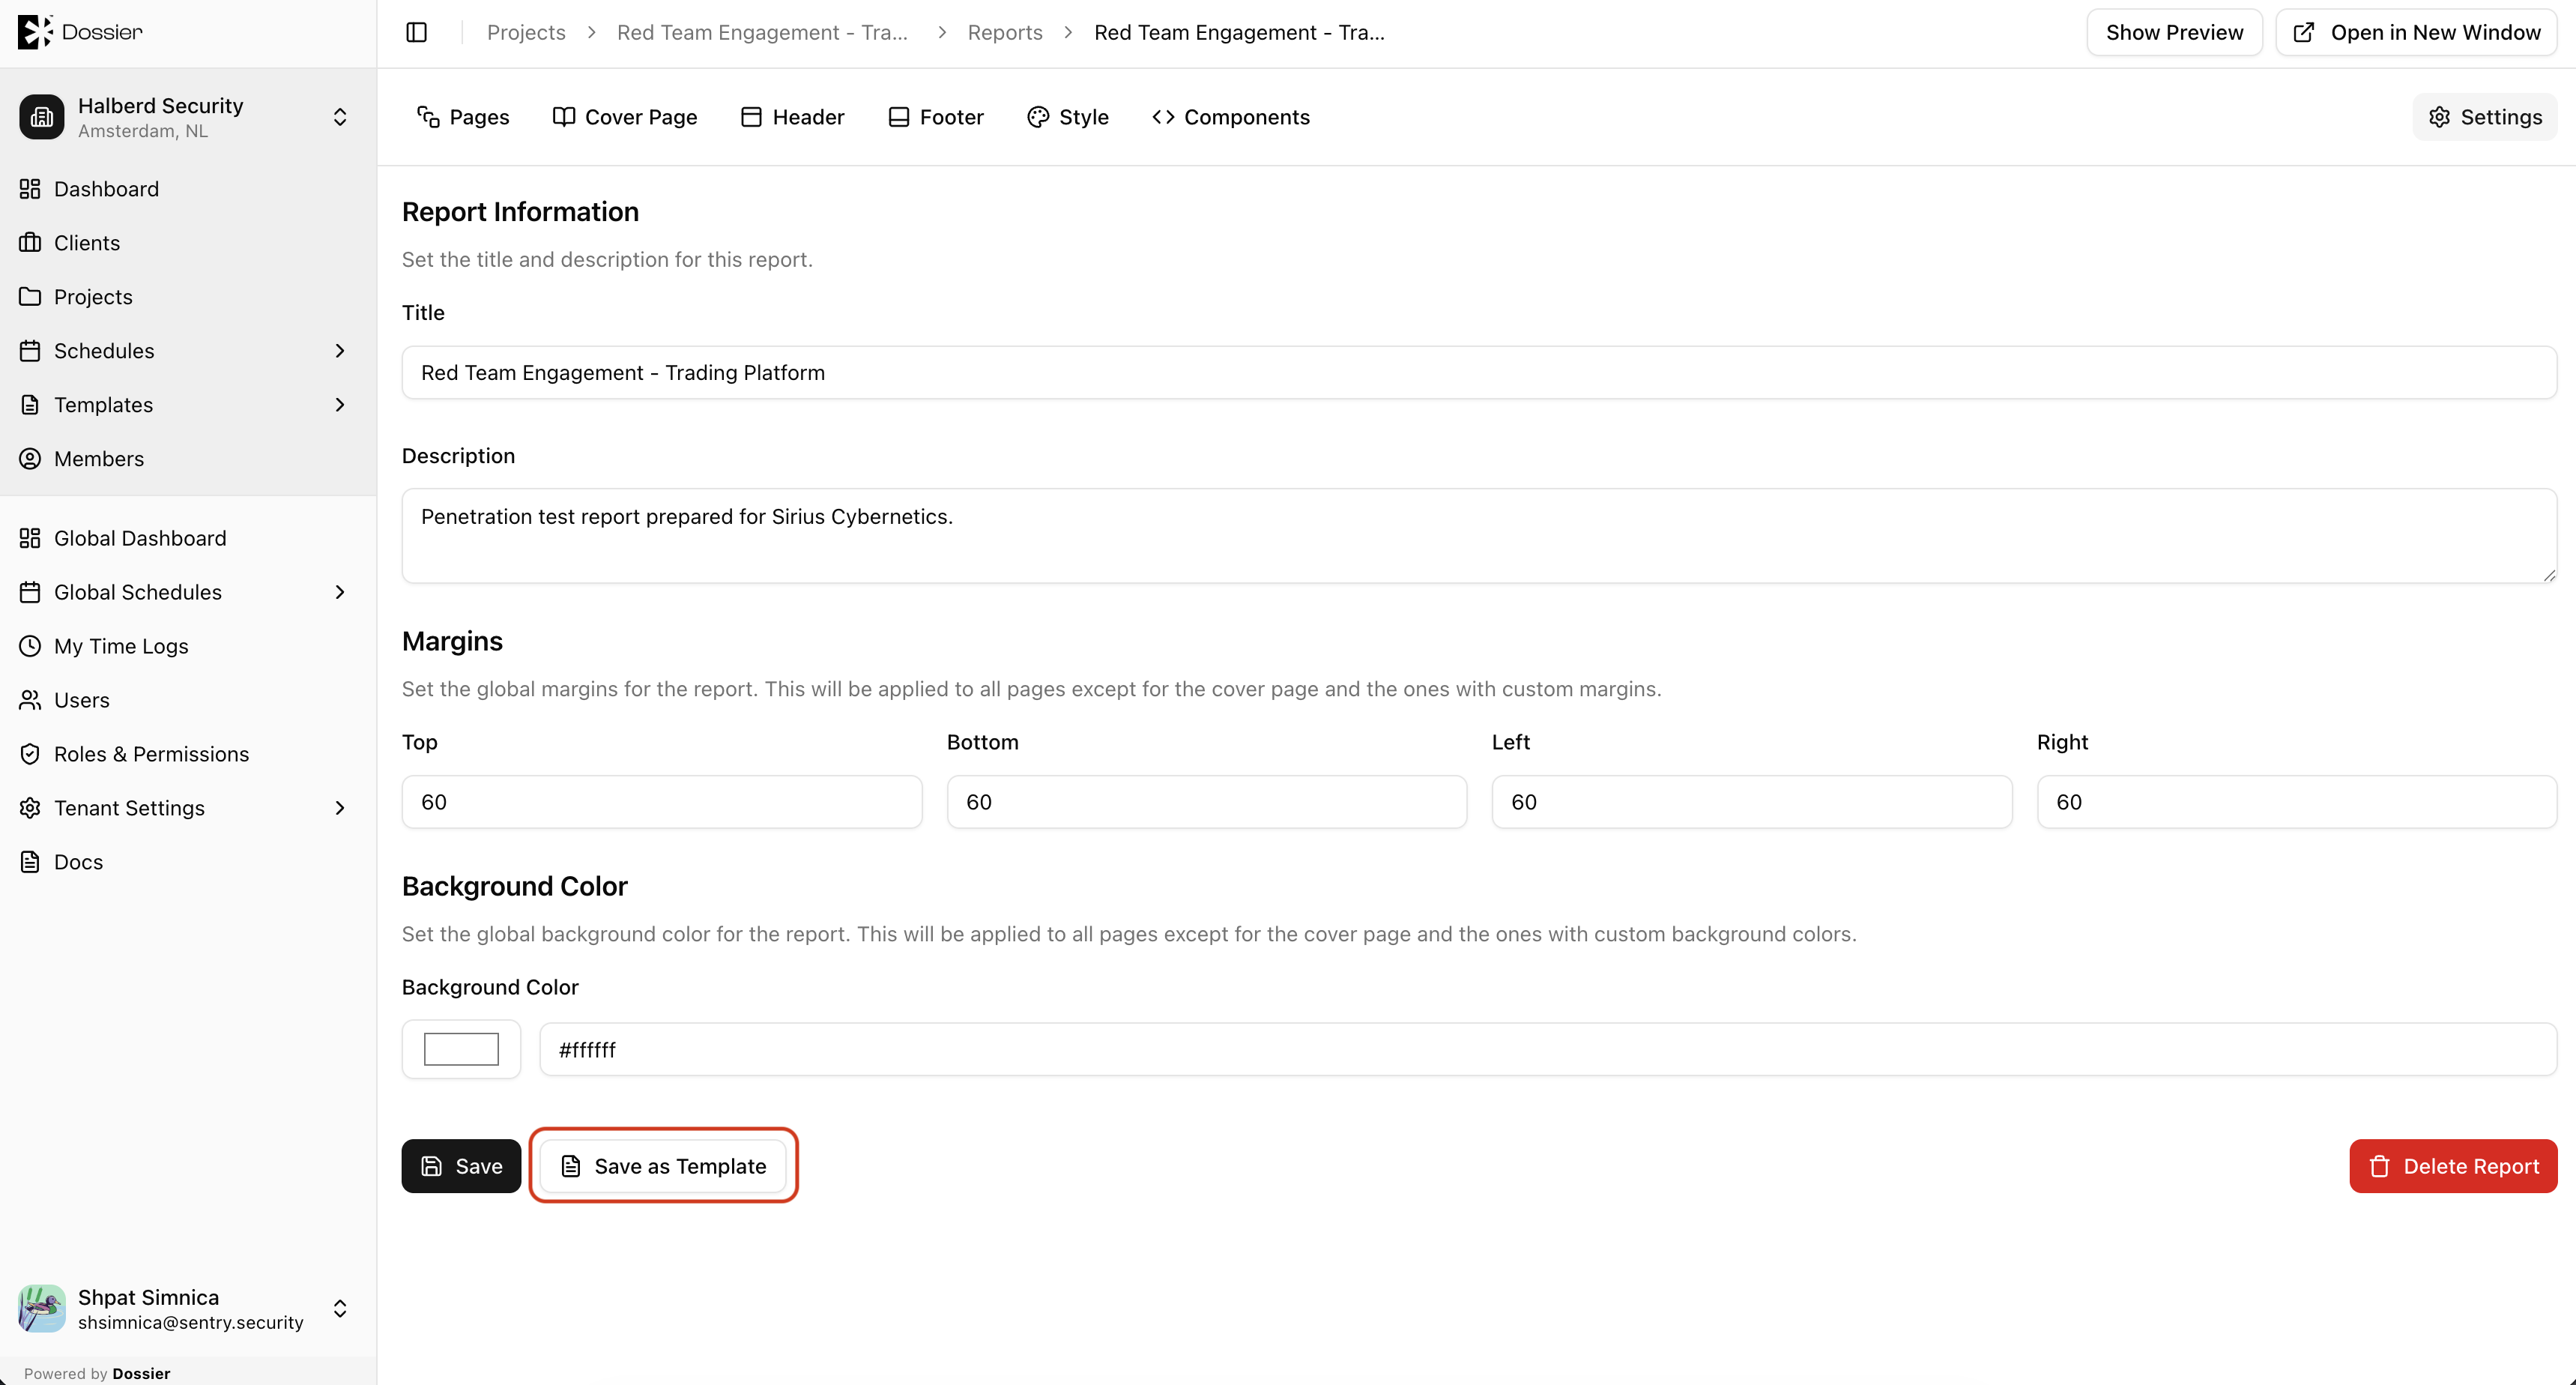Click the Reports breadcrumb link
Image resolution: width=2576 pixels, height=1385 pixels.
coord(1005,32)
